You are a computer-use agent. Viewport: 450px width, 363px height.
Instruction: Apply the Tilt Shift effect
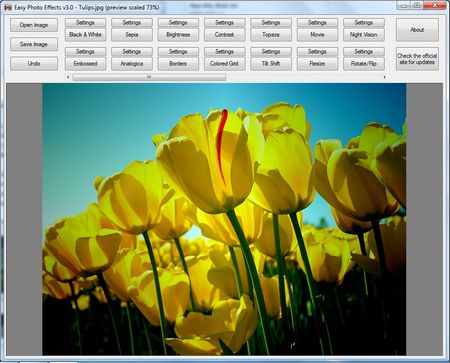point(271,64)
